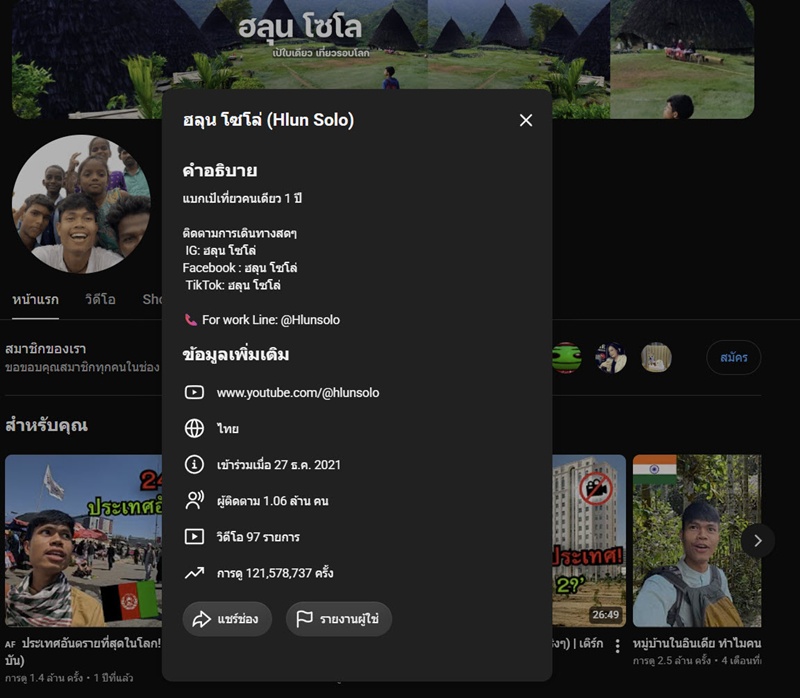Click the video count play icon
This screenshot has height=698, width=800.
194,537
